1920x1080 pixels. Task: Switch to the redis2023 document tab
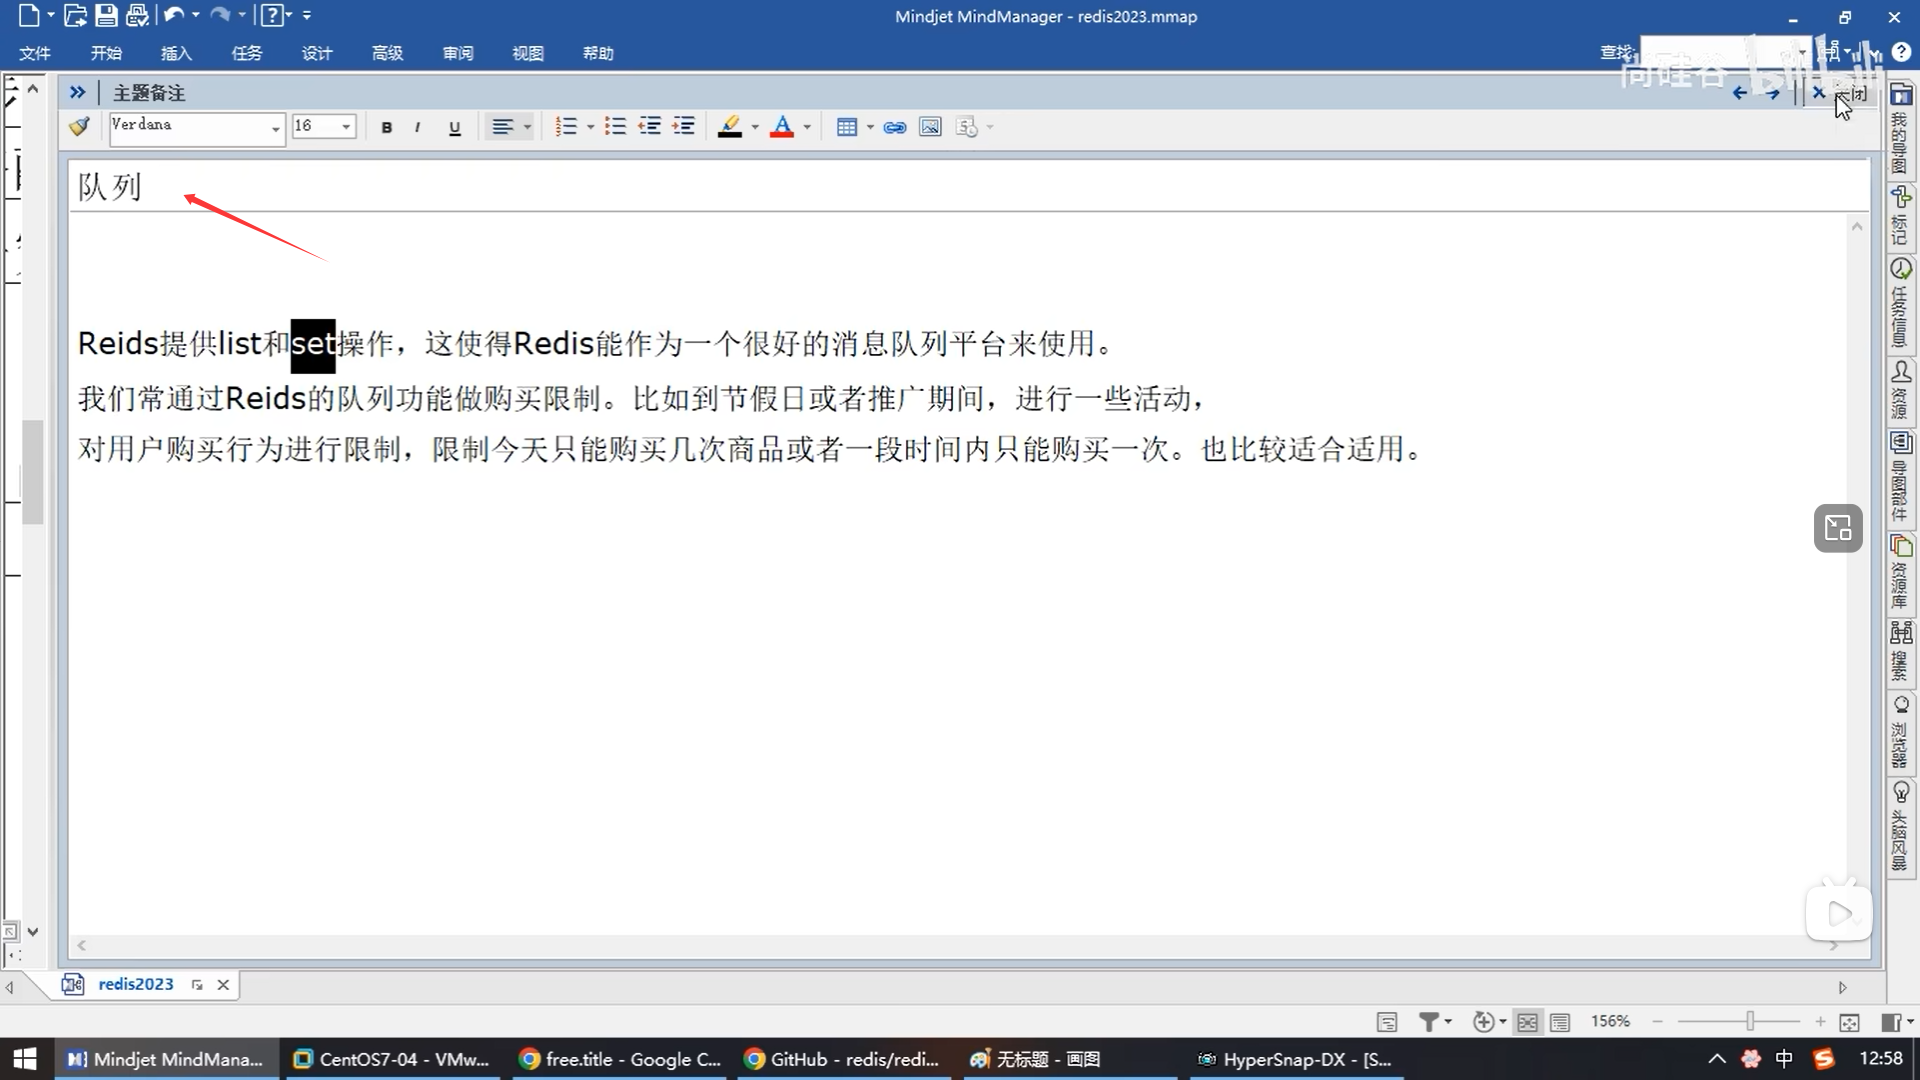135,984
